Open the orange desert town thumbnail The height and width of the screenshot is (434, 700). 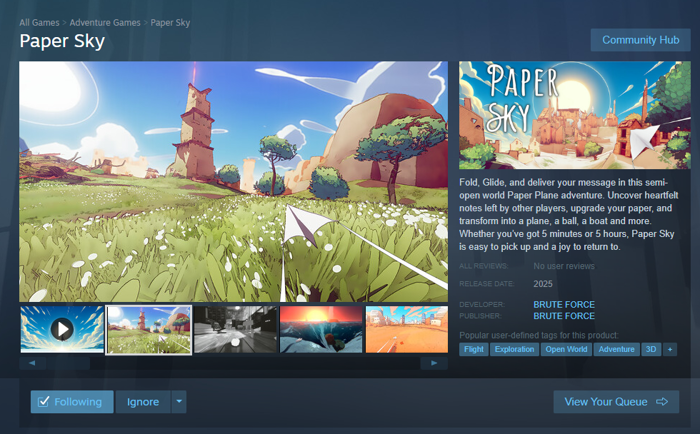[x=407, y=330]
